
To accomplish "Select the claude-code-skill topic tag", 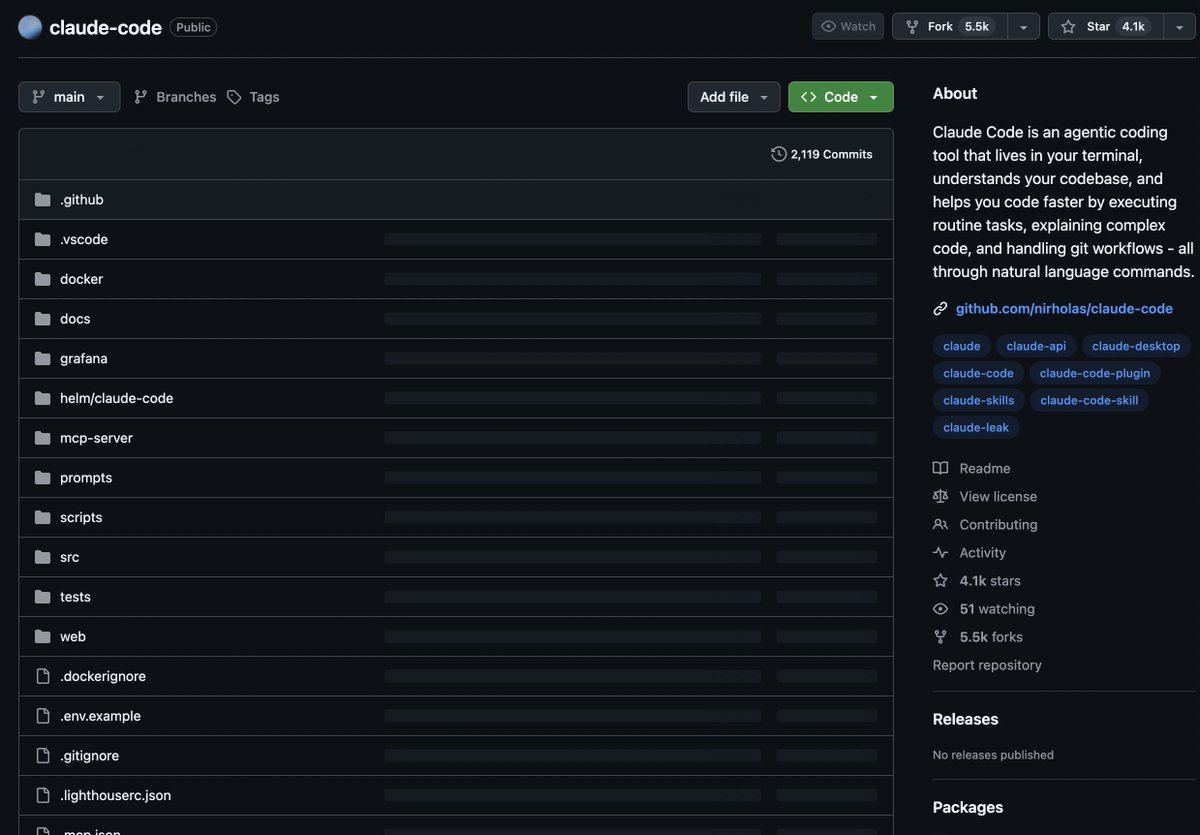I will [1089, 400].
